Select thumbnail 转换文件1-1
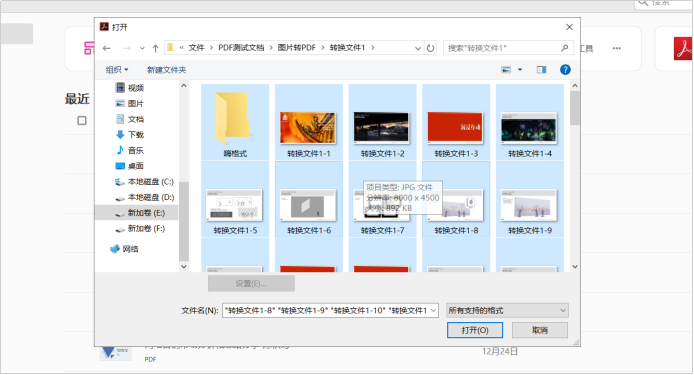The image size is (694, 375). (x=308, y=128)
